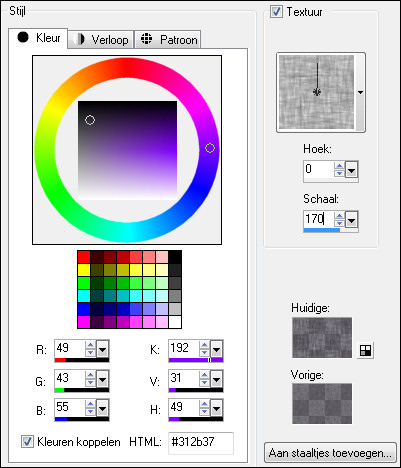The image size is (401, 468).
Task: Click the transparency checker icon beside Huidige preview
Action: coord(365,350)
